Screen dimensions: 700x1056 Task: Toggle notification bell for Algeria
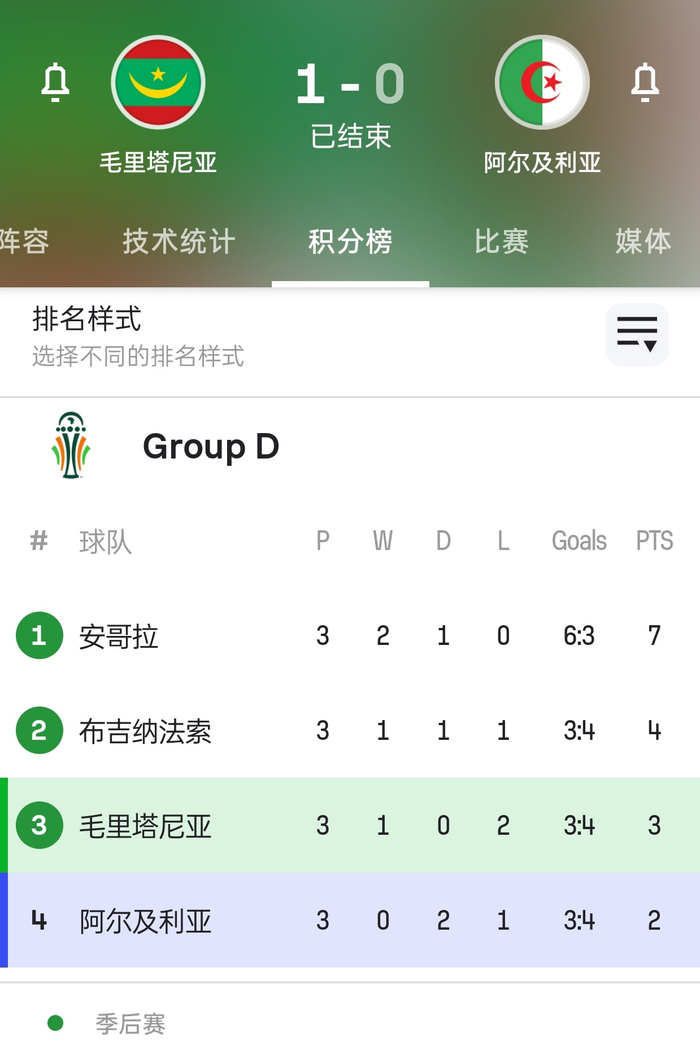coord(645,83)
